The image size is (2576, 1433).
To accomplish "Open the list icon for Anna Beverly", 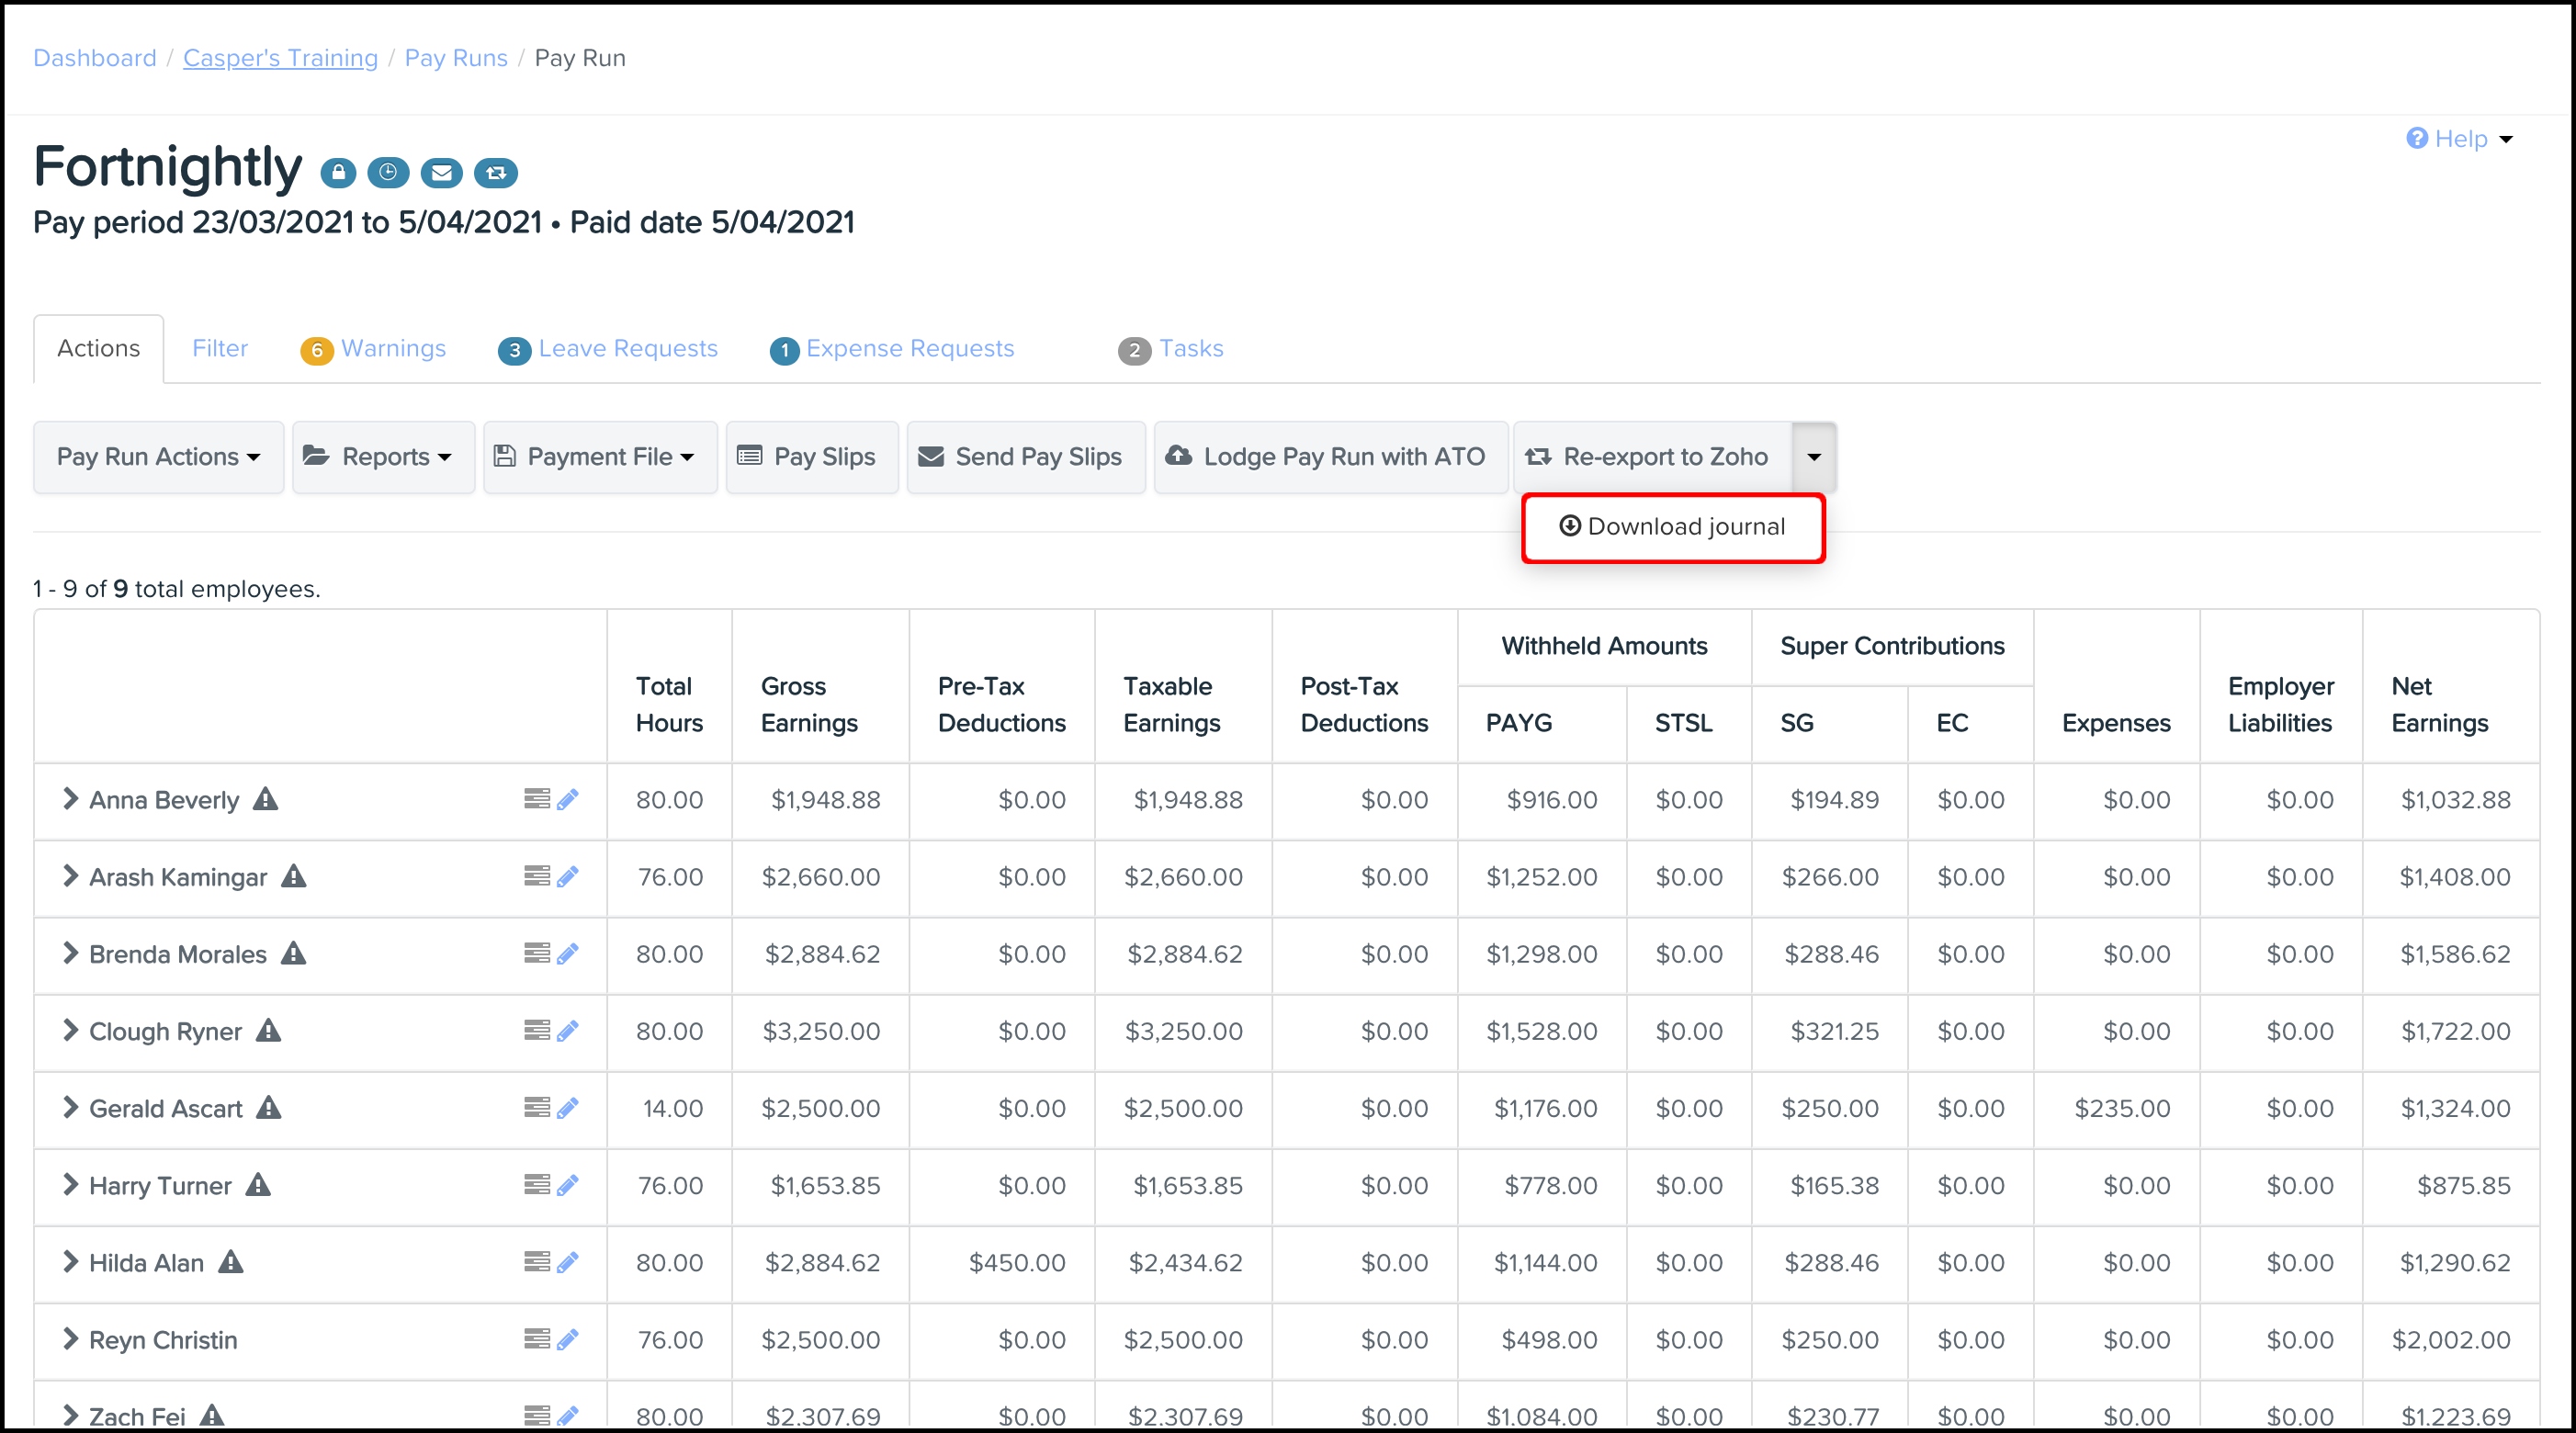I will click(537, 799).
